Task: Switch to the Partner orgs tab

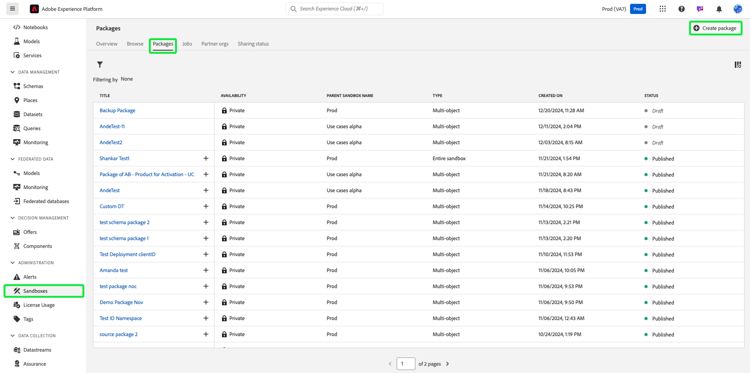Action: 215,44
